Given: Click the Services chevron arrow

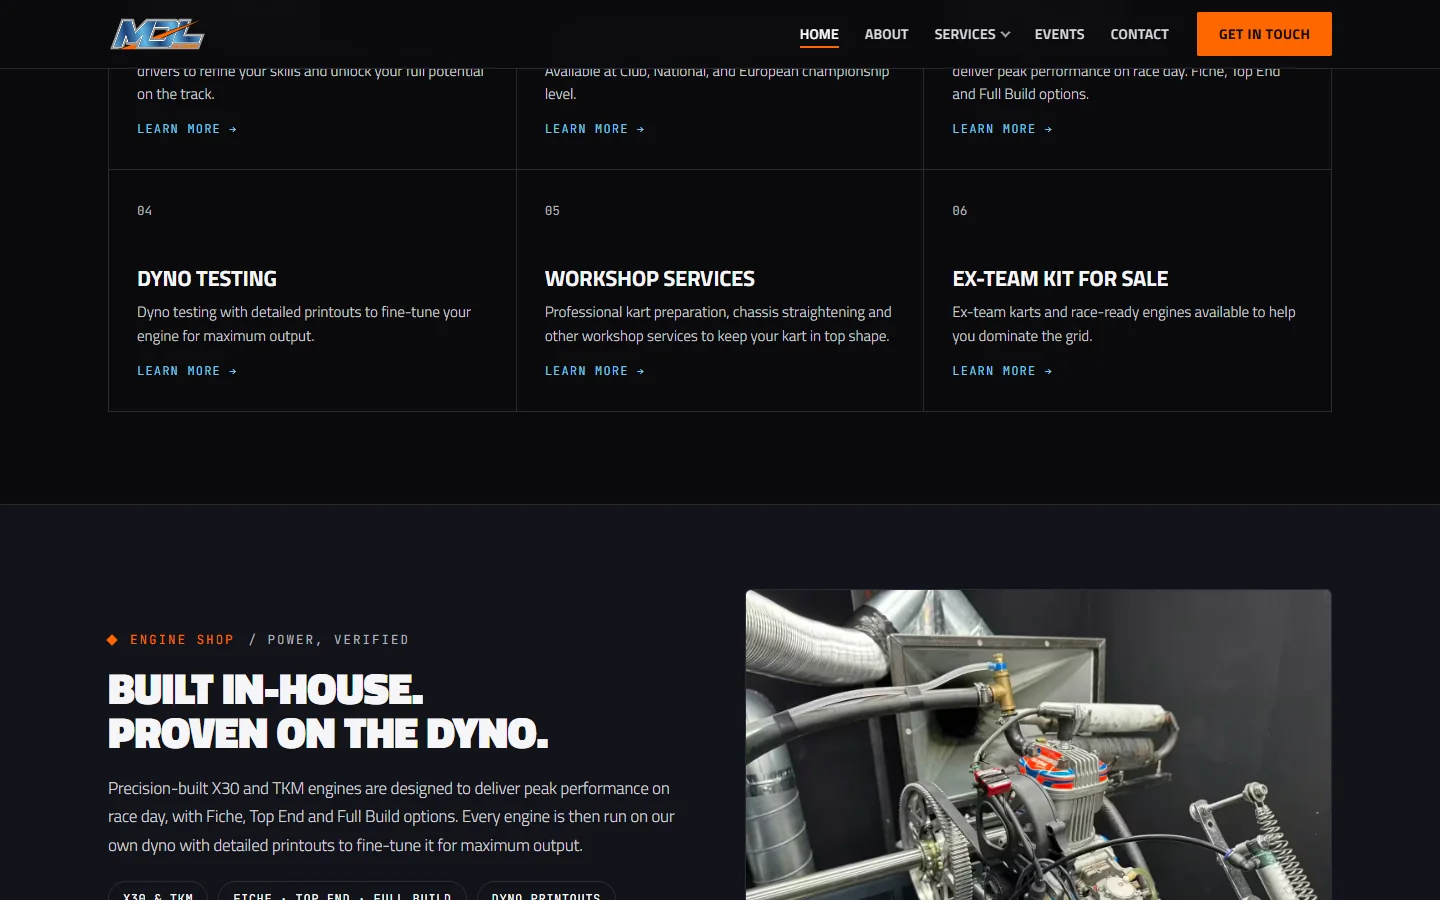Looking at the screenshot, I should point(1005,34).
